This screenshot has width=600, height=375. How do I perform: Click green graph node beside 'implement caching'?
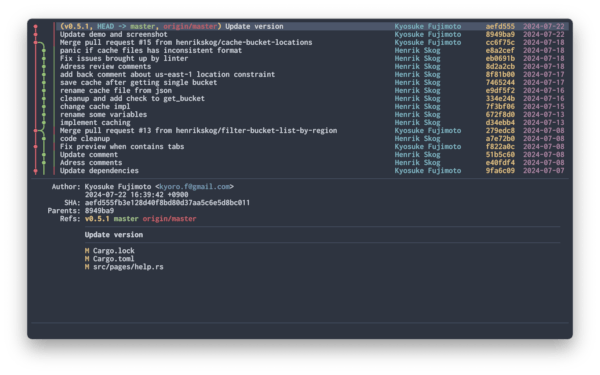tap(44, 123)
